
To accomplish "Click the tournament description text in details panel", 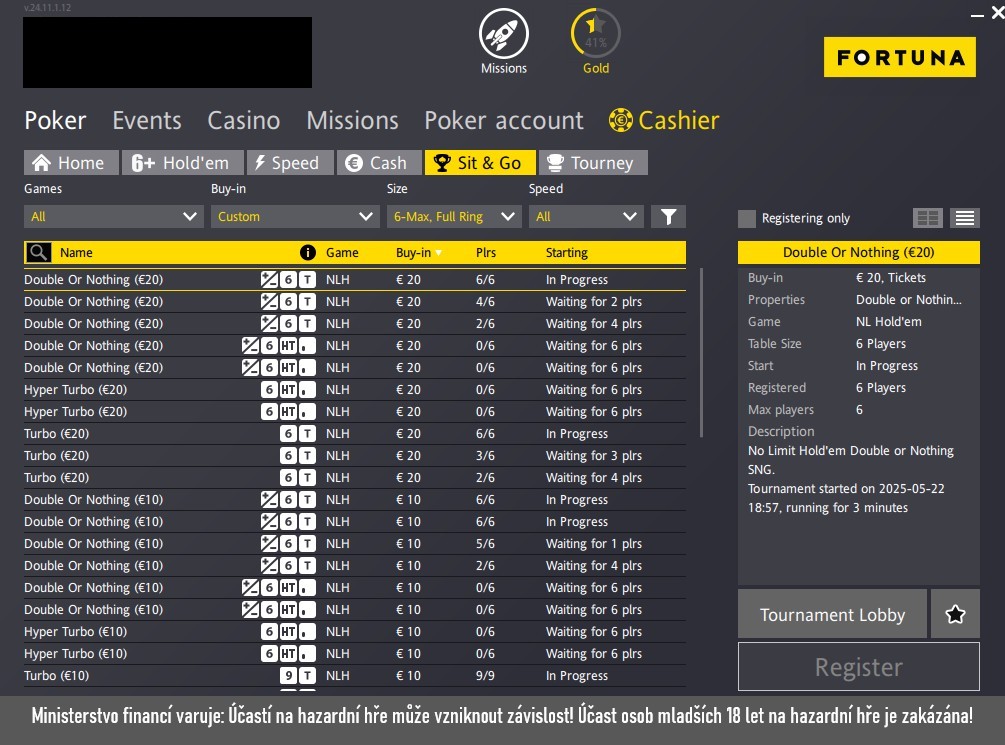I will [x=851, y=479].
